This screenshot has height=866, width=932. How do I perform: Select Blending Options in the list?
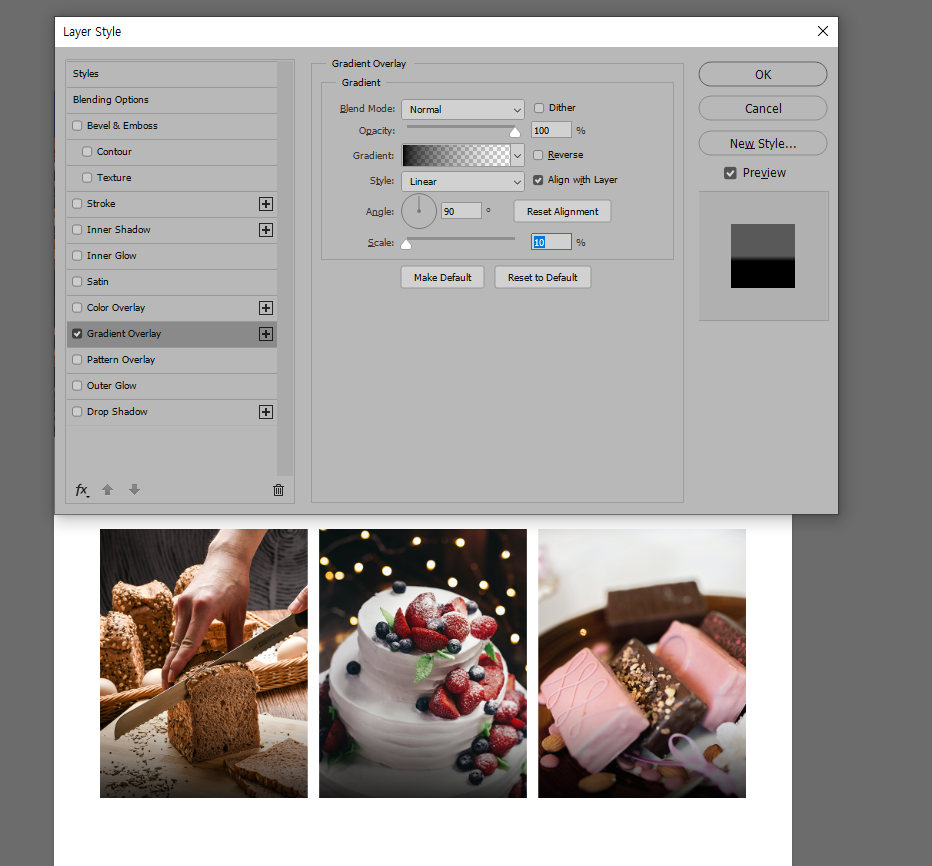pos(172,100)
